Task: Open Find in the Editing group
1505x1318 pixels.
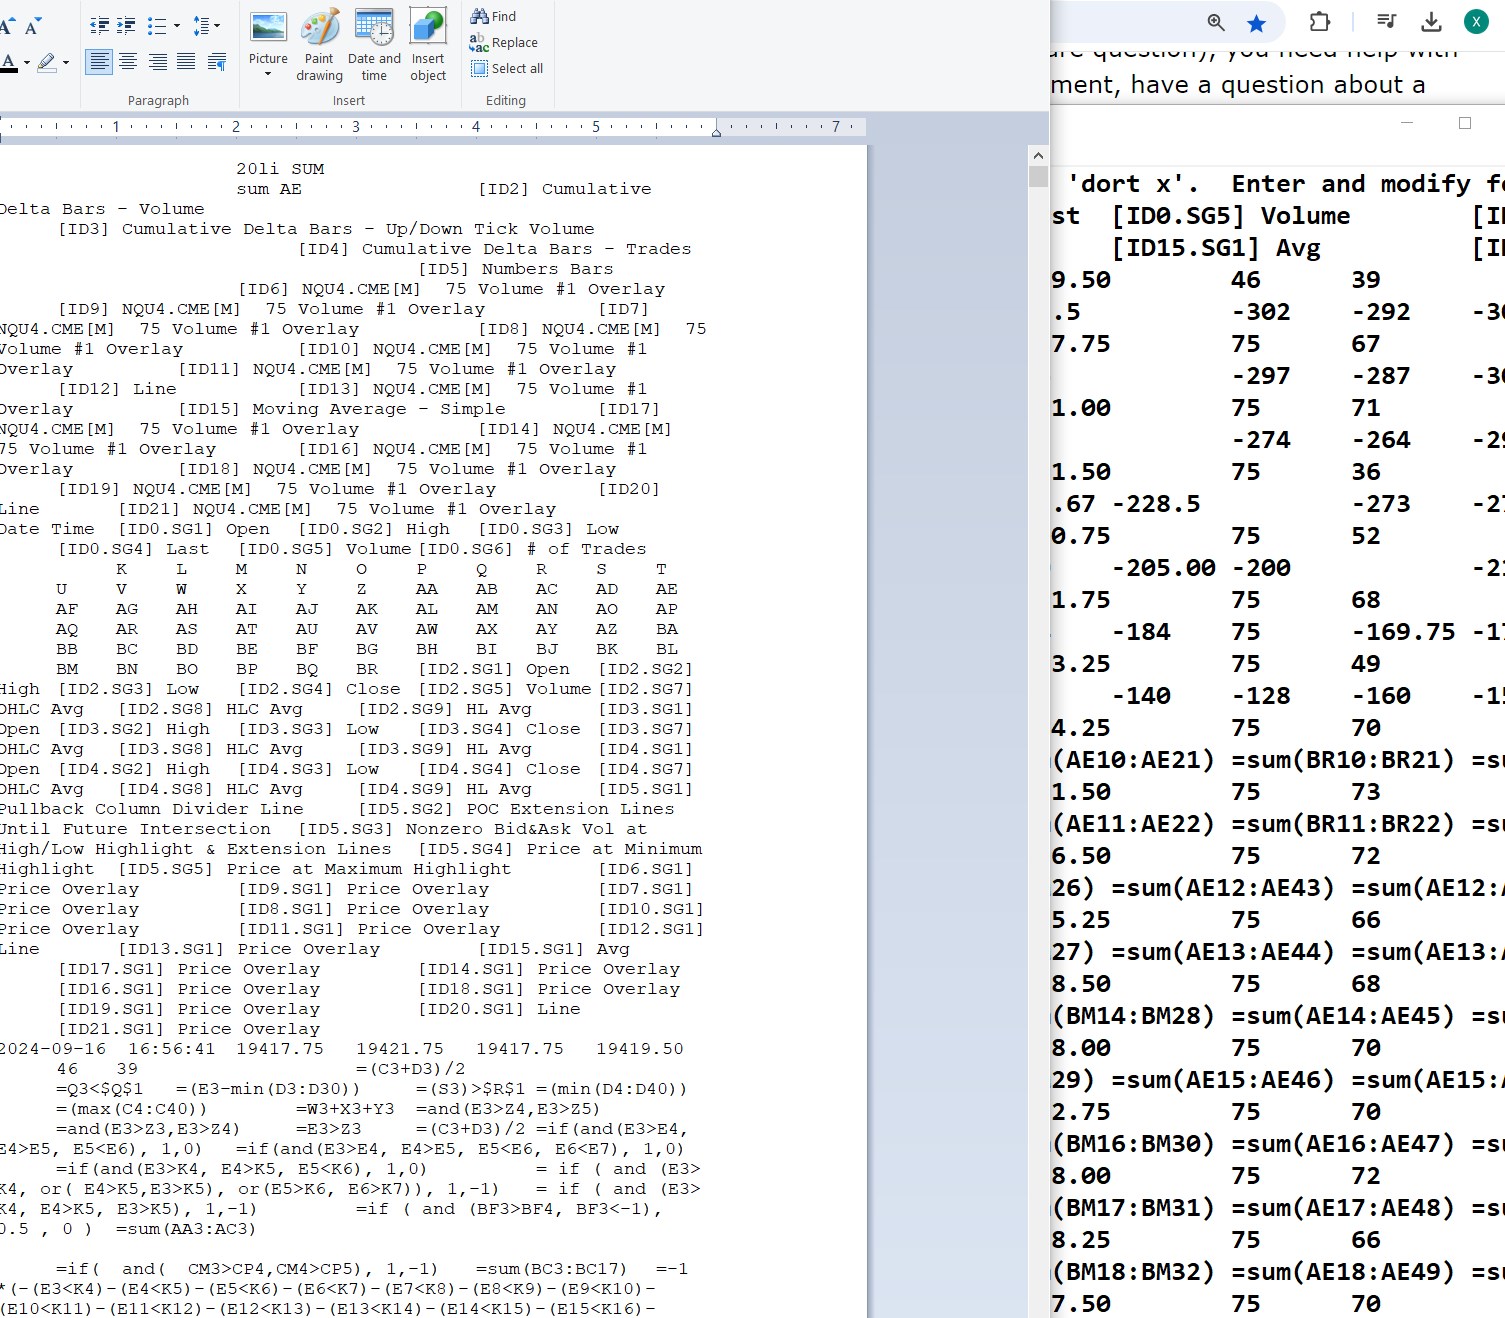Action: tap(493, 16)
